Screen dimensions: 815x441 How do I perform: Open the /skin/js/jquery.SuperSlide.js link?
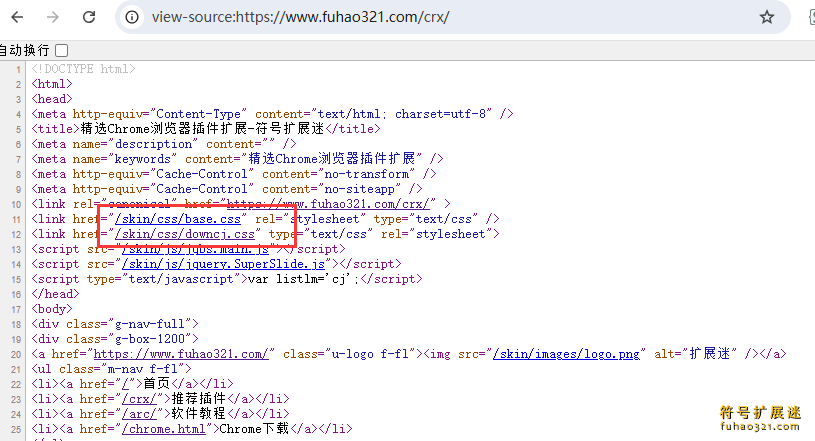tap(223, 264)
